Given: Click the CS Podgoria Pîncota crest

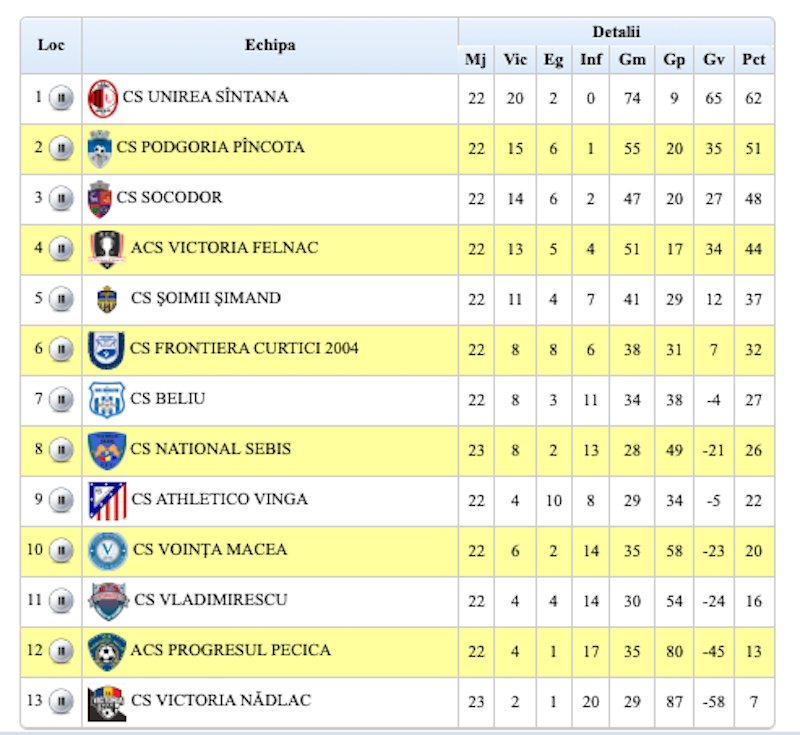Looking at the screenshot, I should click(100, 149).
